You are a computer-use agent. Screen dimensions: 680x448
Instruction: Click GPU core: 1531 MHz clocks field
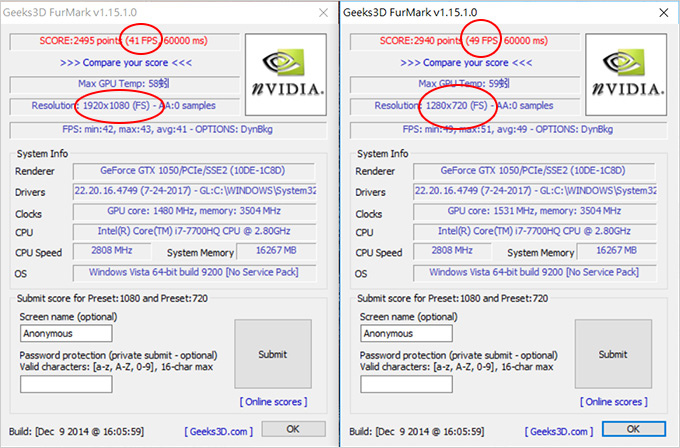click(x=535, y=211)
